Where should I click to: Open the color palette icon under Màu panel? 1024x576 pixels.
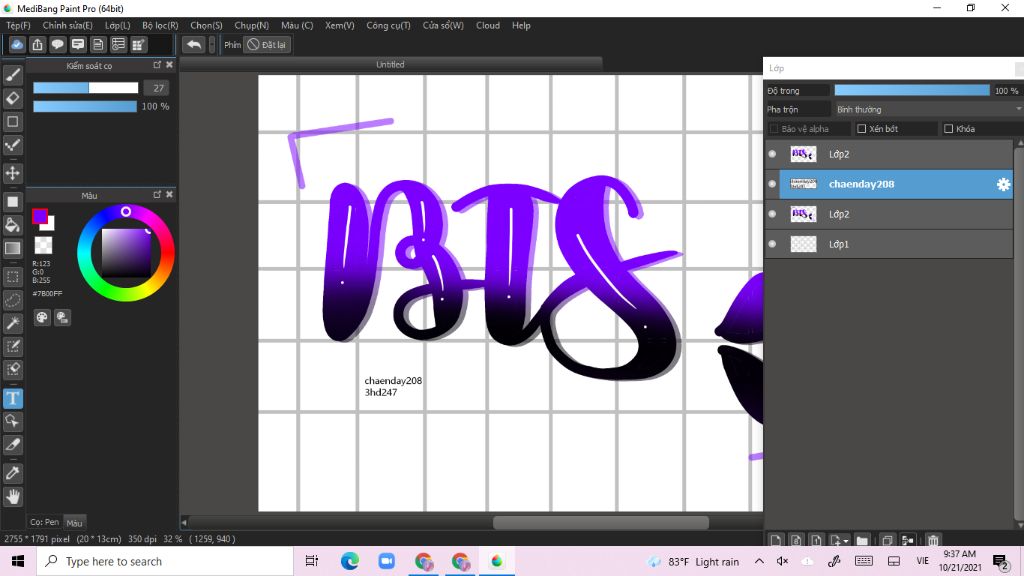(42, 317)
